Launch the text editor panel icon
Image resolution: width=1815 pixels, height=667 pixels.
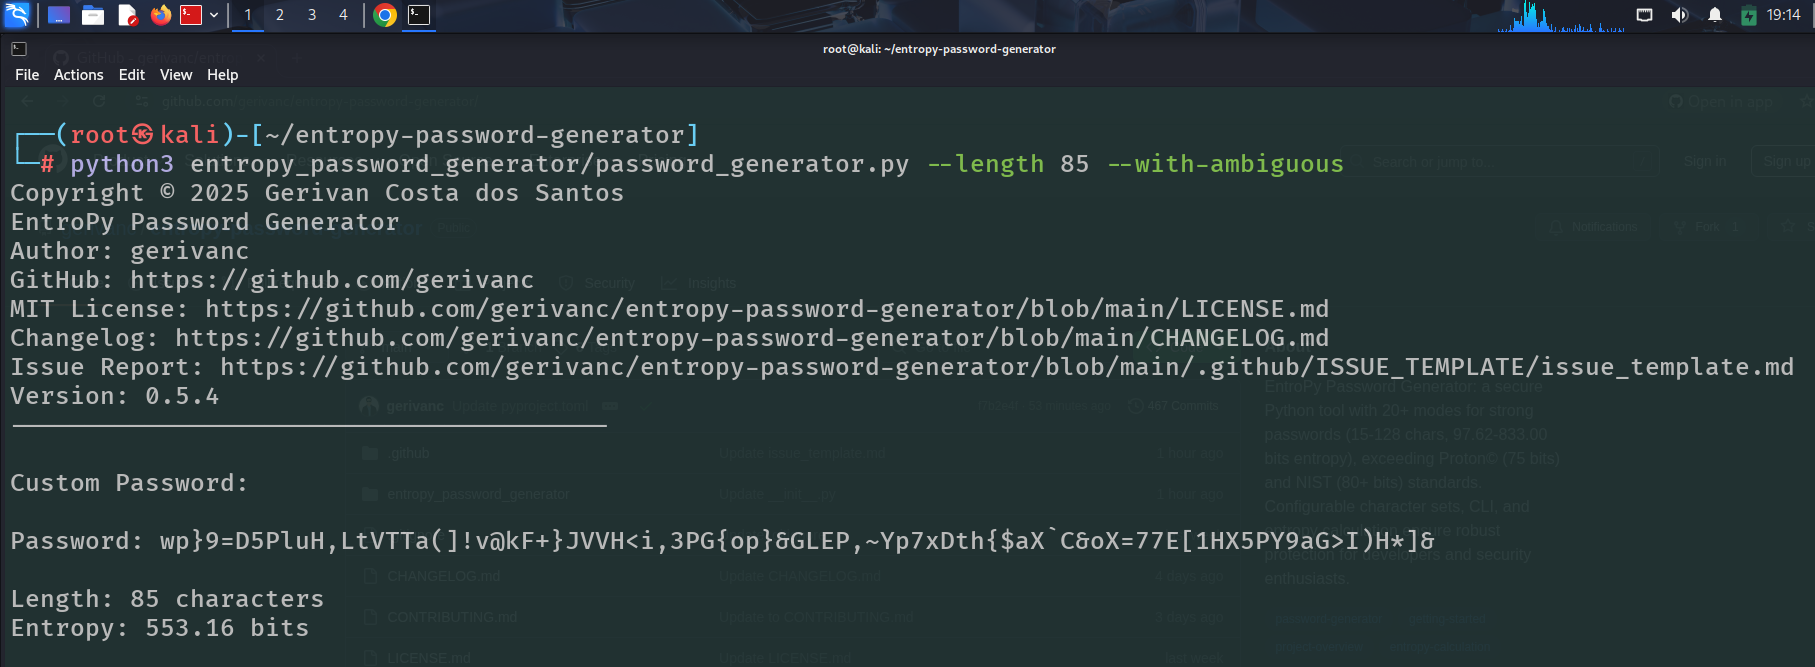127,15
